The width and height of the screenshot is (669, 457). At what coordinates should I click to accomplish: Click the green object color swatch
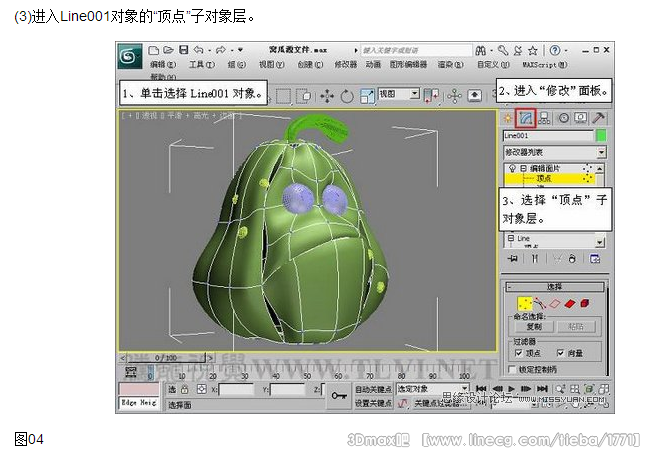(x=601, y=136)
